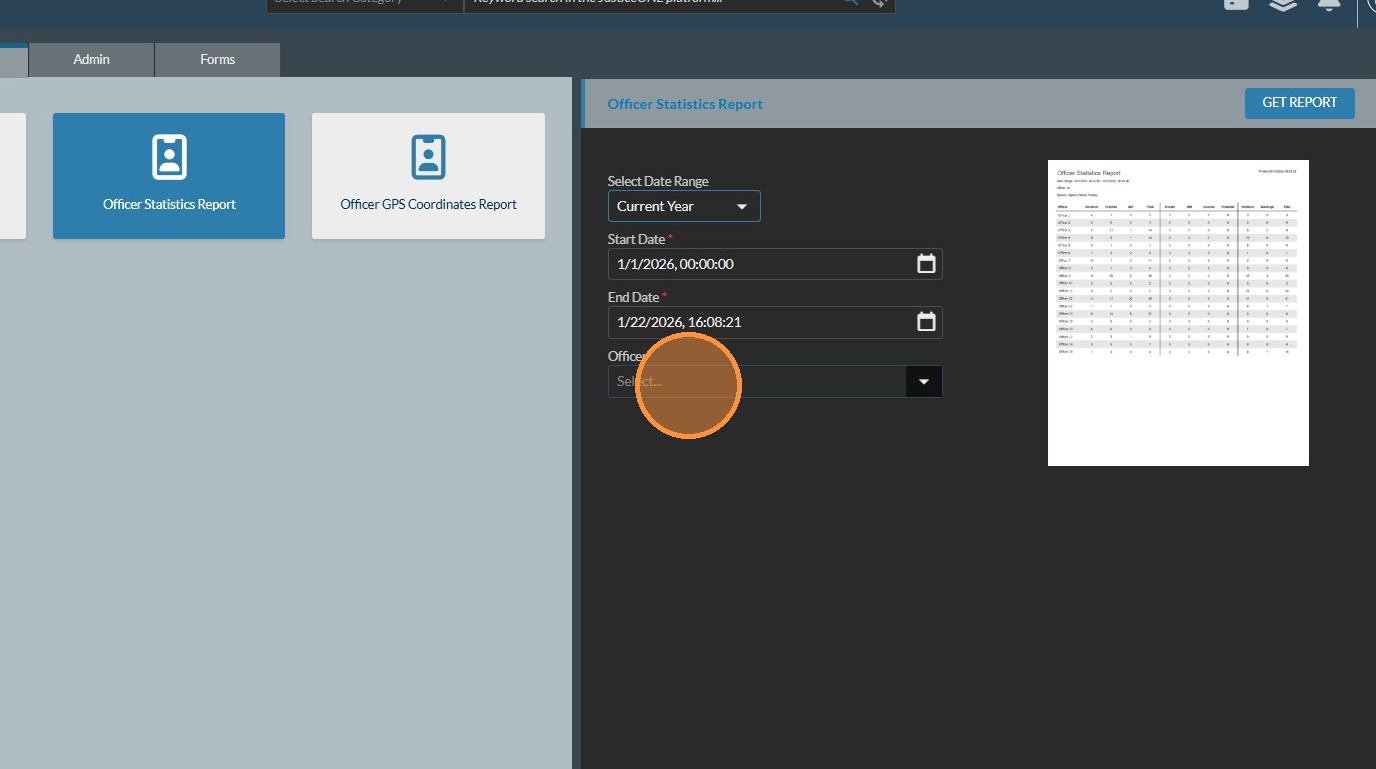Screen dimensions: 1376x769
Task: Click the End Date field showing 1/22/2026
Action: click(775, 322)
